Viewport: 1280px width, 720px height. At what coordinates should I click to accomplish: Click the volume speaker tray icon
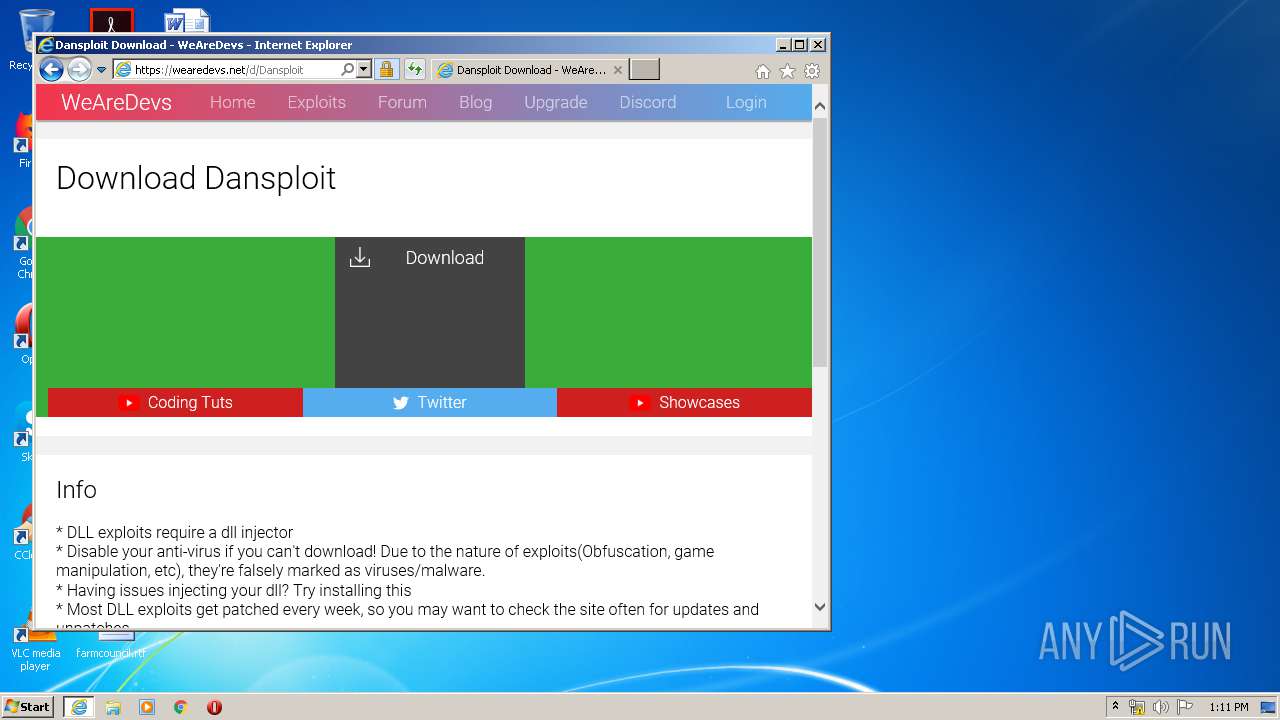tap(1160, 707)
